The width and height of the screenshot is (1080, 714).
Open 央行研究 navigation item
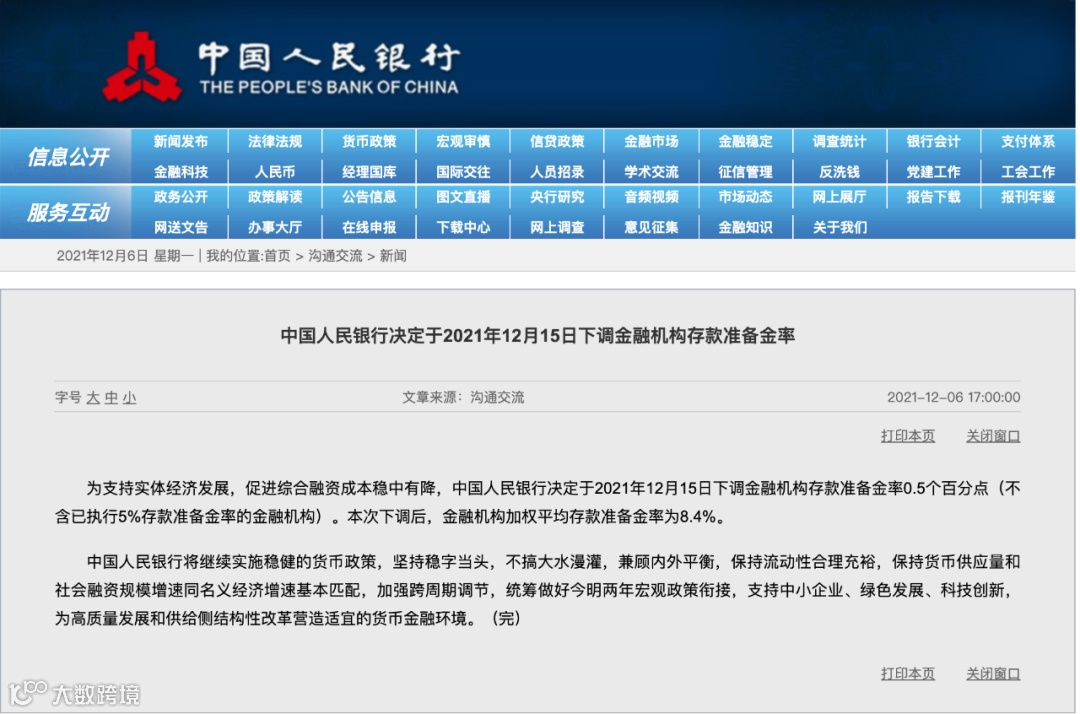[557, 197]
